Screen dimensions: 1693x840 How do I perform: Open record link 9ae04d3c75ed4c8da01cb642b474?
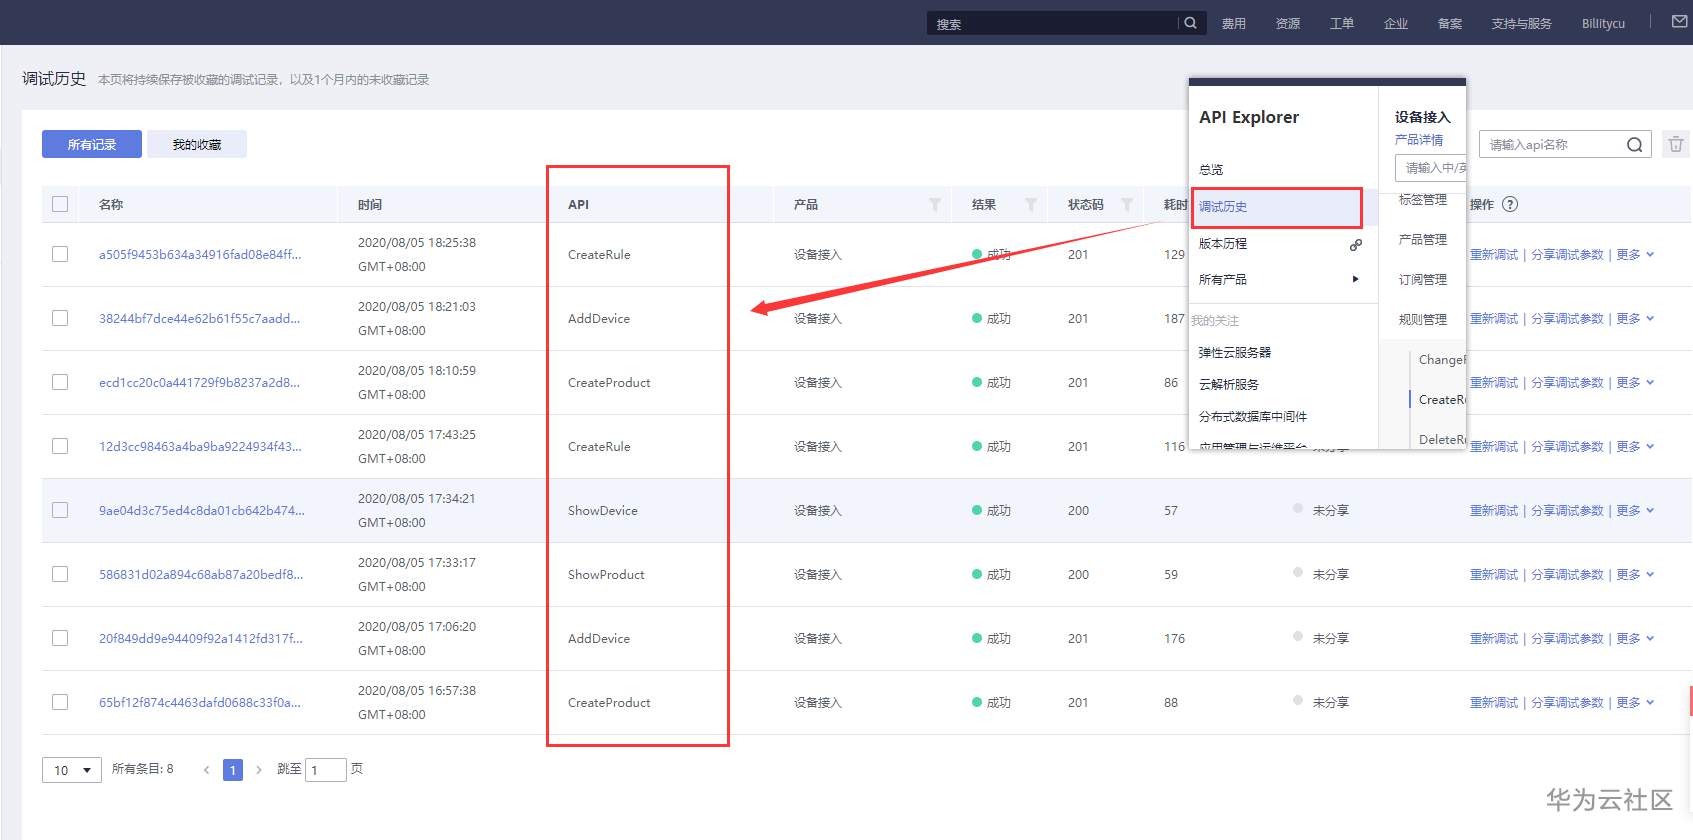click(x=202, y=511)
